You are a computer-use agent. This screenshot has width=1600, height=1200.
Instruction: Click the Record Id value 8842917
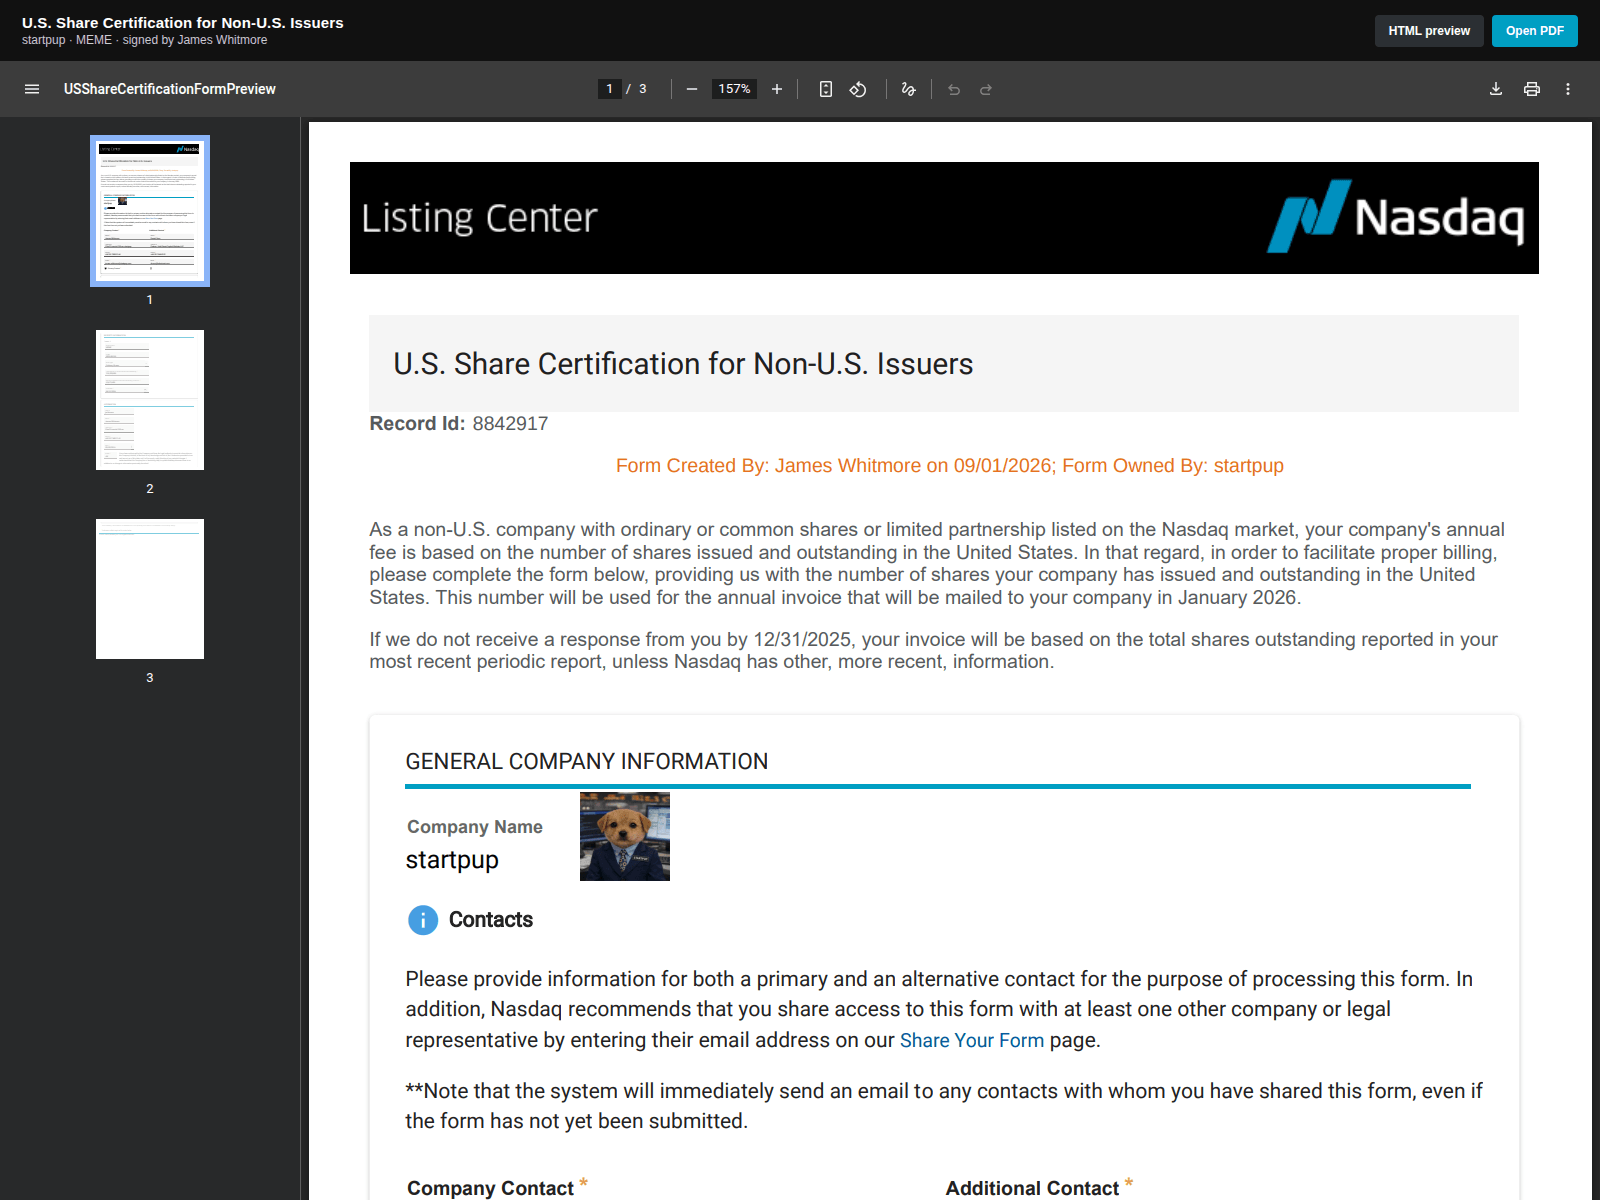510,423
